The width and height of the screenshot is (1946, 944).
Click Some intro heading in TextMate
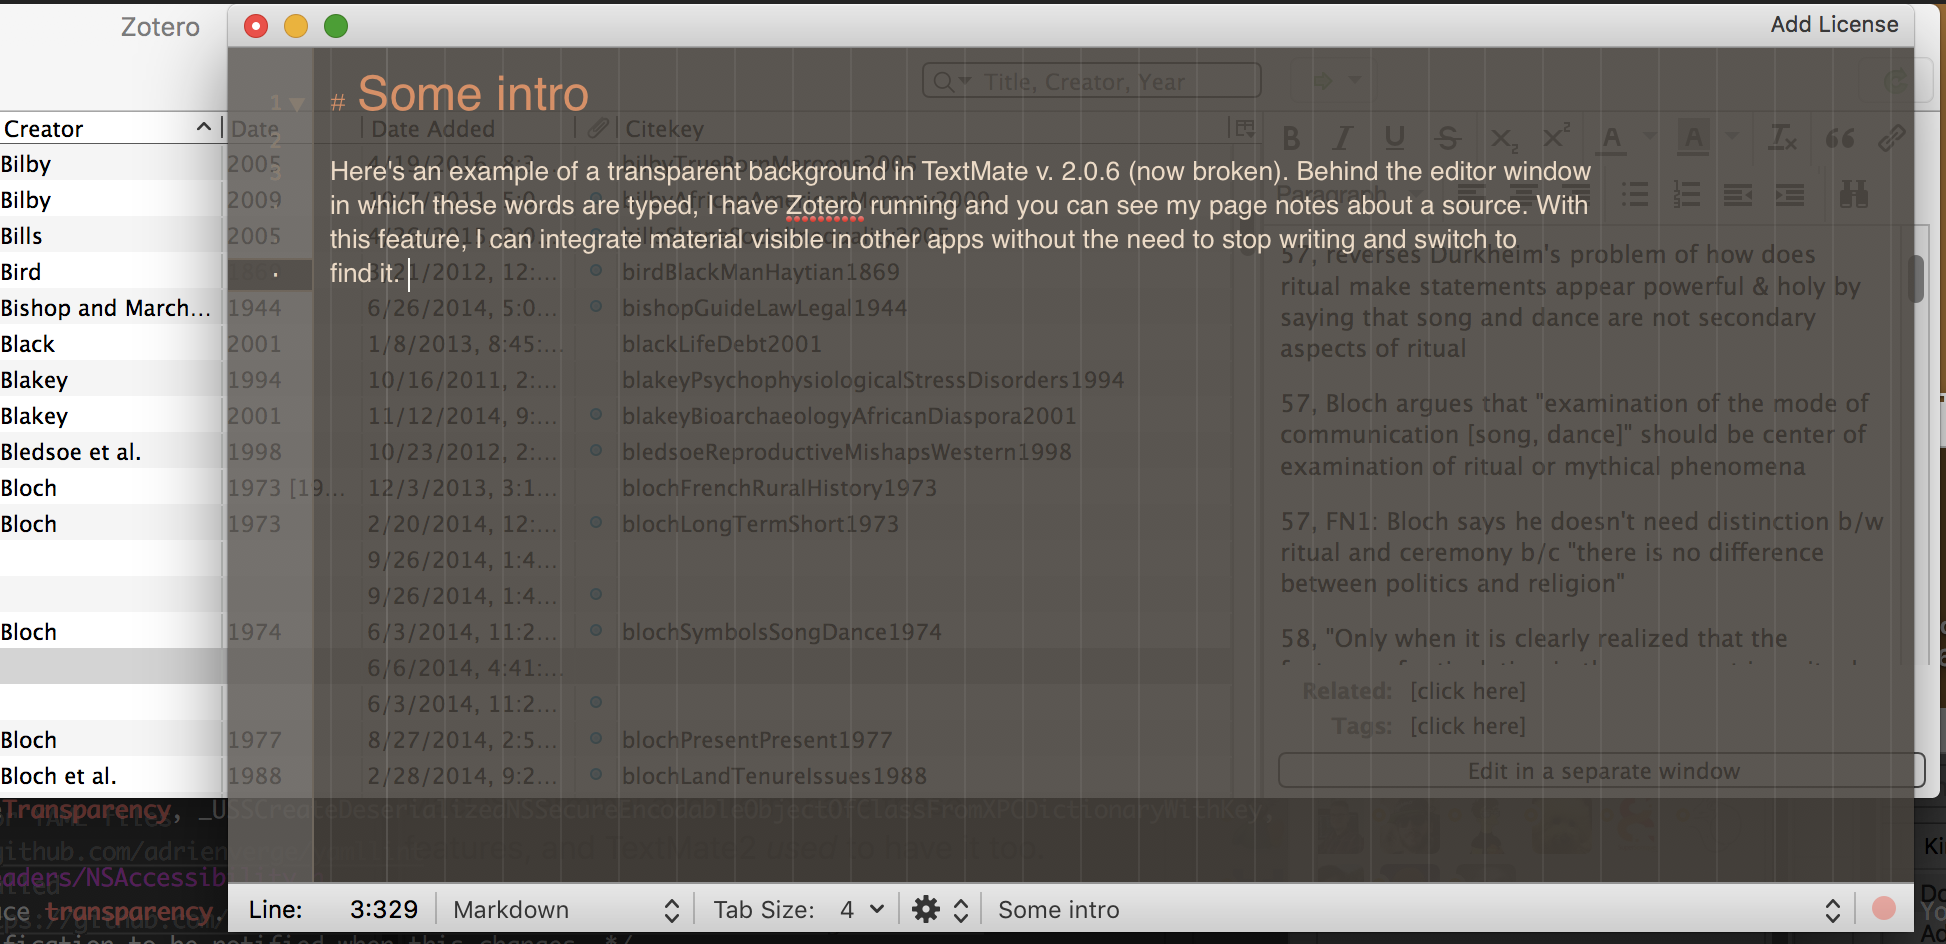pos(473,94)
